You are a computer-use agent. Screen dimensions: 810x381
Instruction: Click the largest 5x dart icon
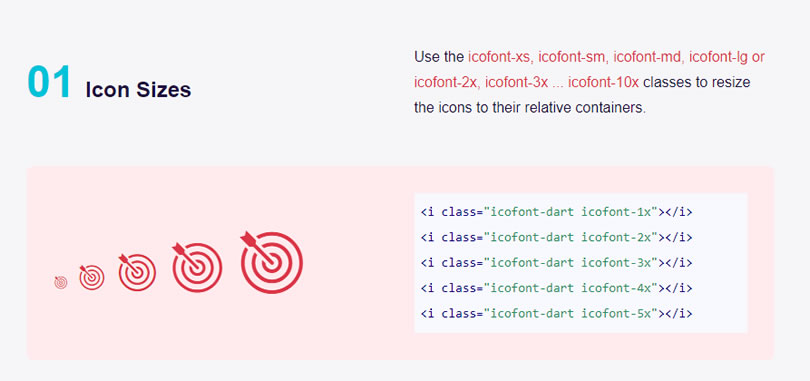pyautogui.click(x=272, y=262)
